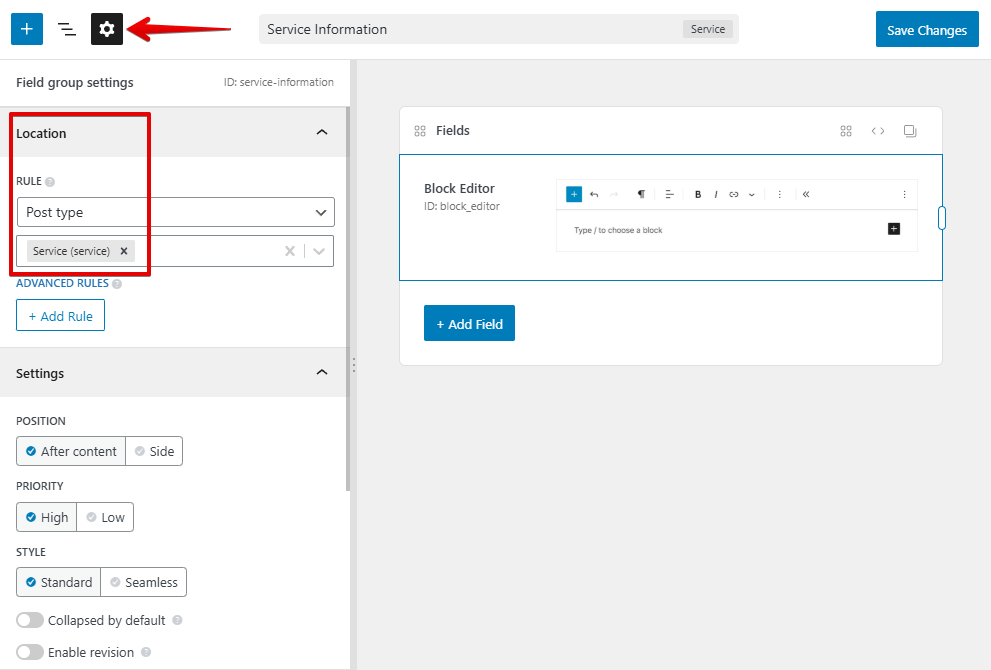Viewport: 991px width, 670px height.
Task: Click Save Changes button
Action: click(927, 29)
